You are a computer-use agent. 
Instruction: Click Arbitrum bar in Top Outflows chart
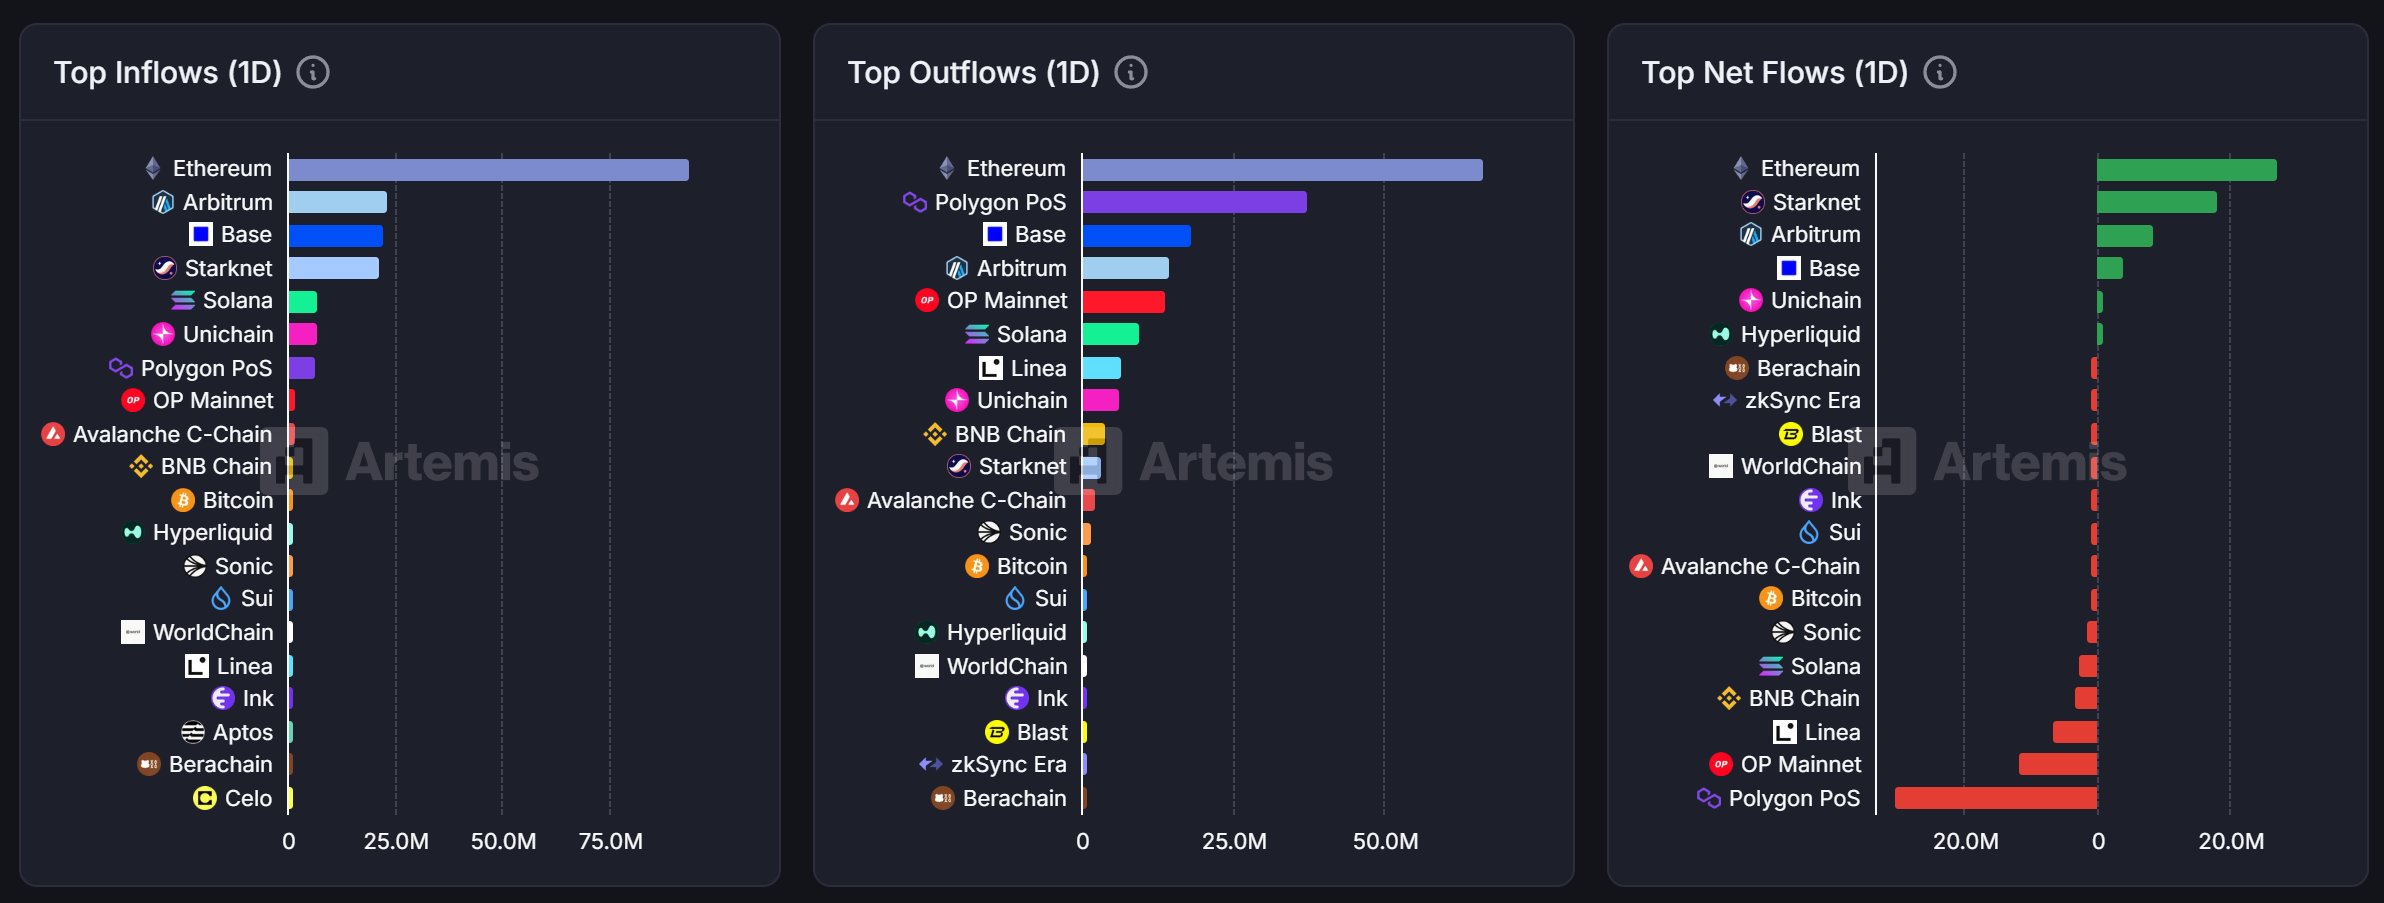(x=1126, y=268)
